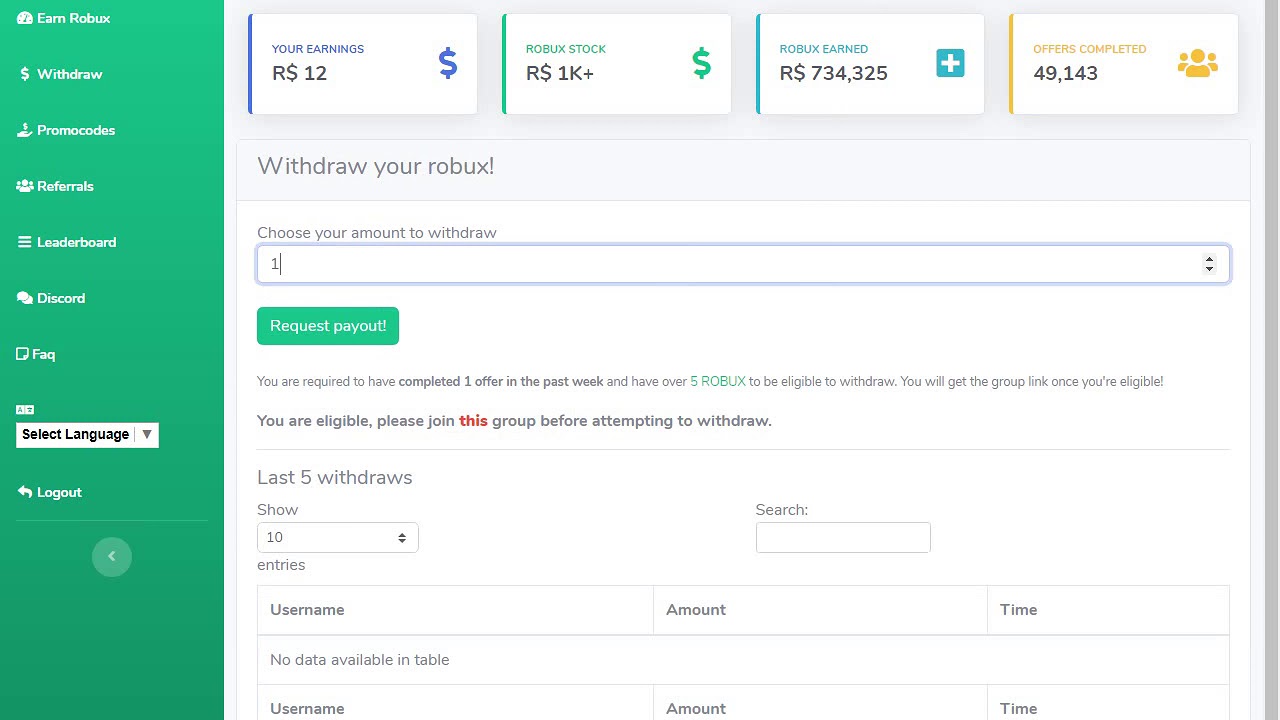The width and height of the screenshot is (1280, 720).
Task: Click the blue dollar icon in Your Earnings
Action: [x=448, y=64]
